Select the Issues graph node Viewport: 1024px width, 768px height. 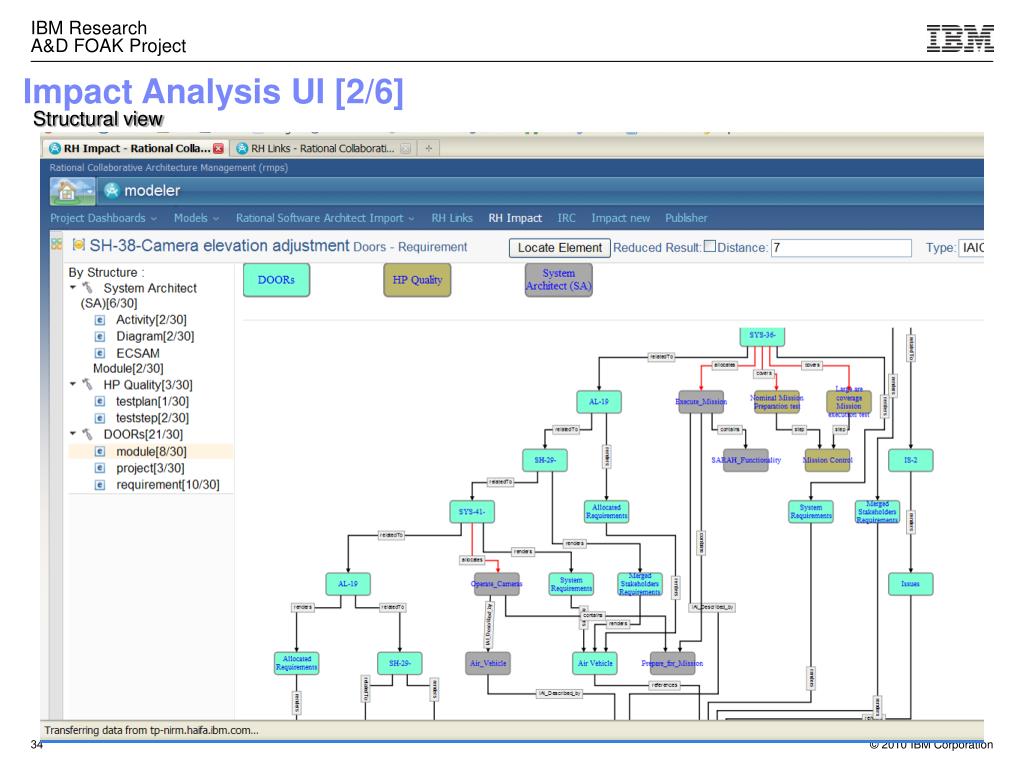[910, 584]
